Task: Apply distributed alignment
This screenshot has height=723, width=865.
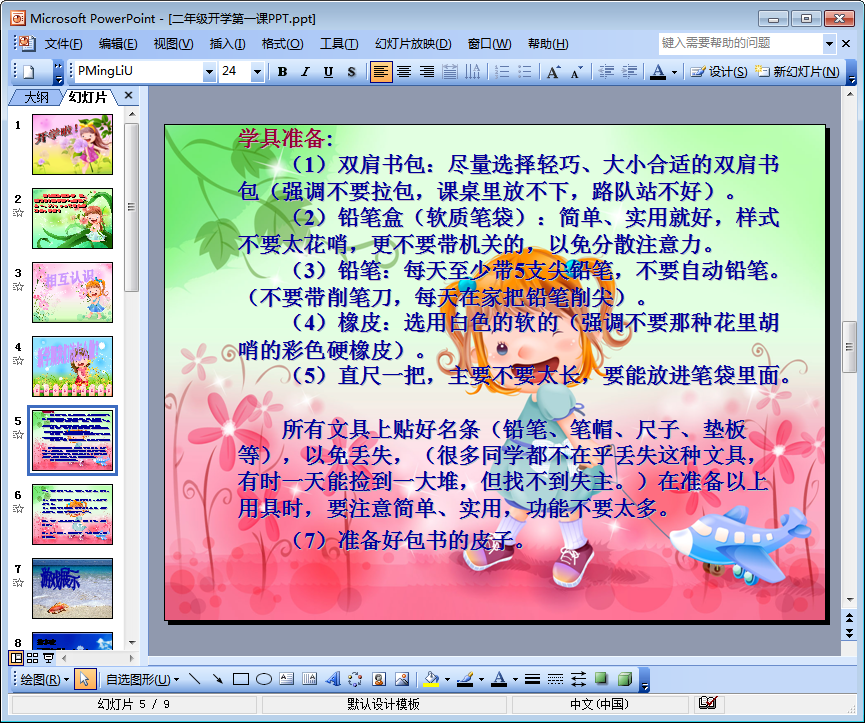Action: click(450, 72)
